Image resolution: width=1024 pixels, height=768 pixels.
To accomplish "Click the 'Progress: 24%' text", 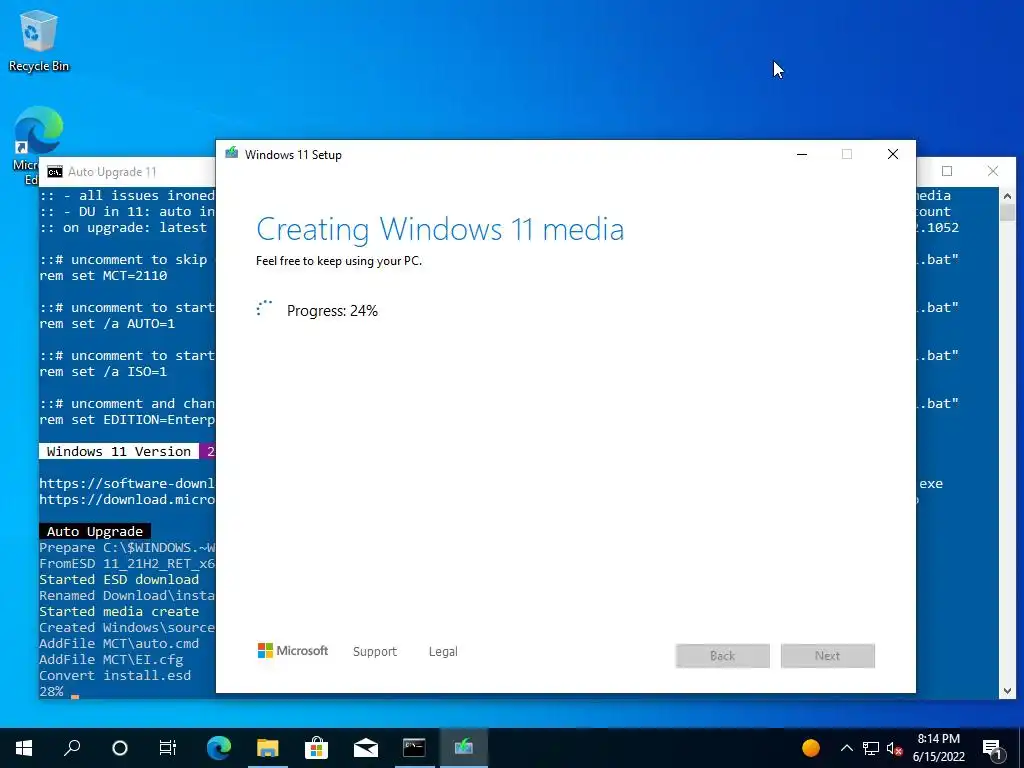I will (332, 311).
